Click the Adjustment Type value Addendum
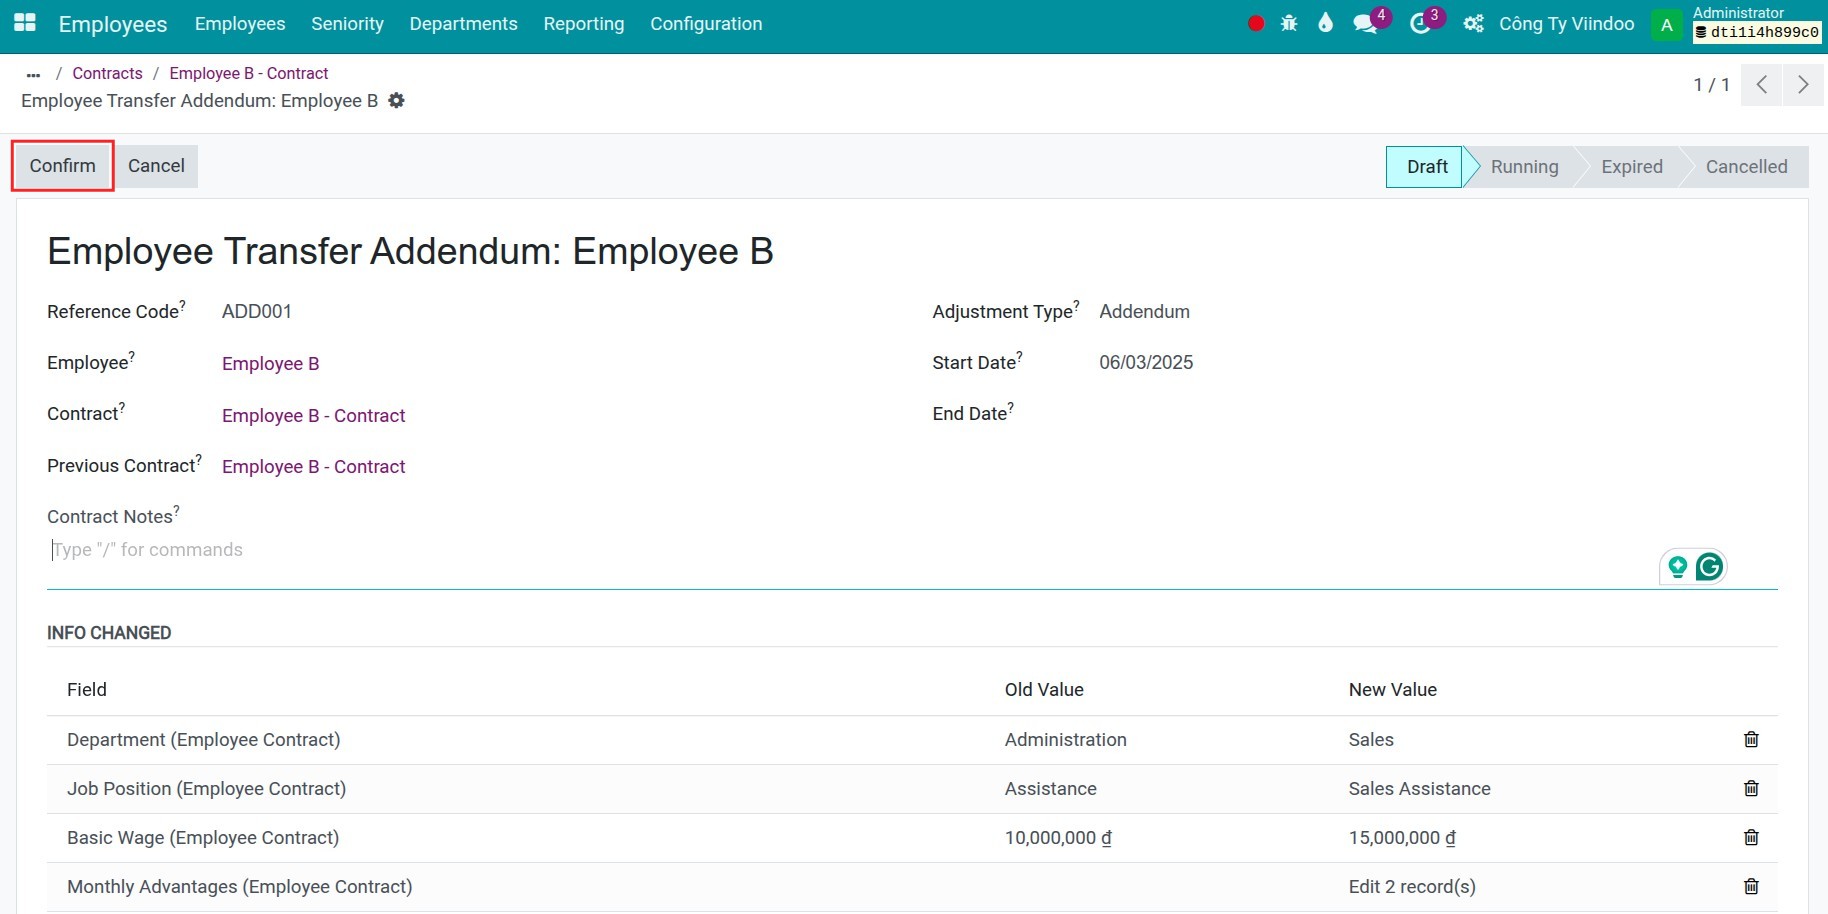The height and width of the screenshot is (914, 1828). tap(1144, 312)
